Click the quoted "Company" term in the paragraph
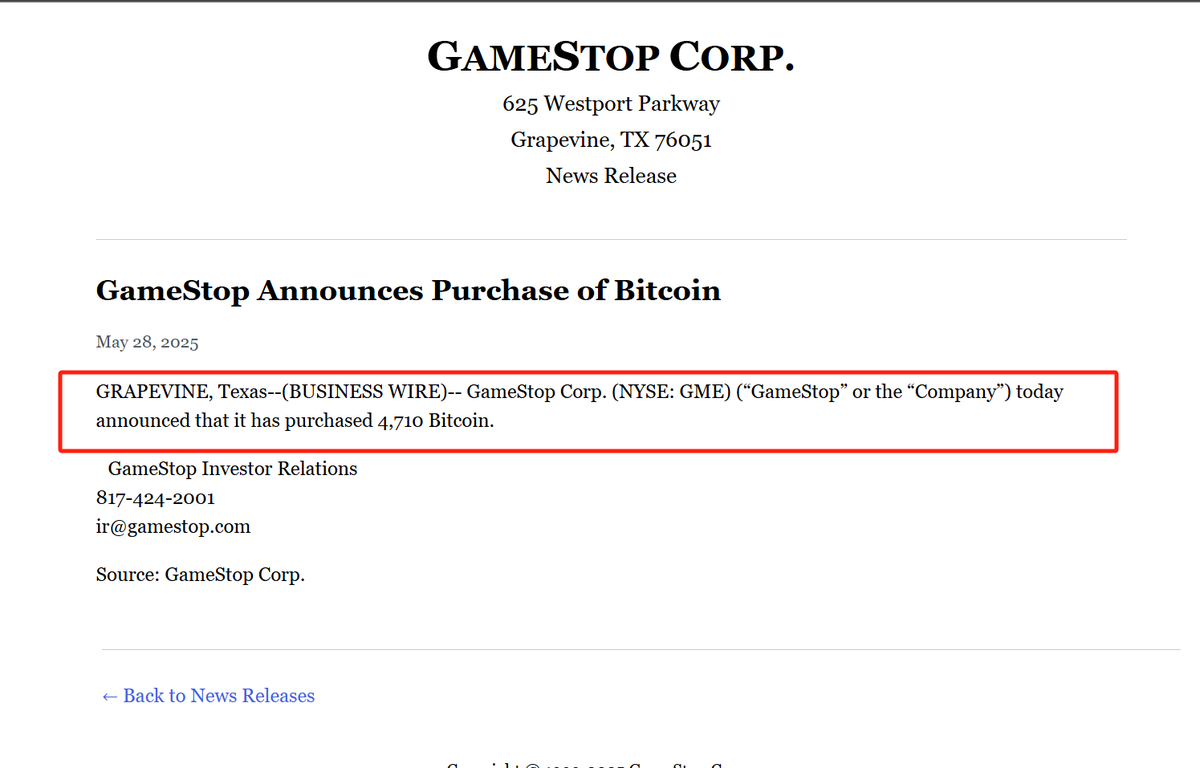The height and width of the screenshot is (768, 1200). [x=960, y=392]
